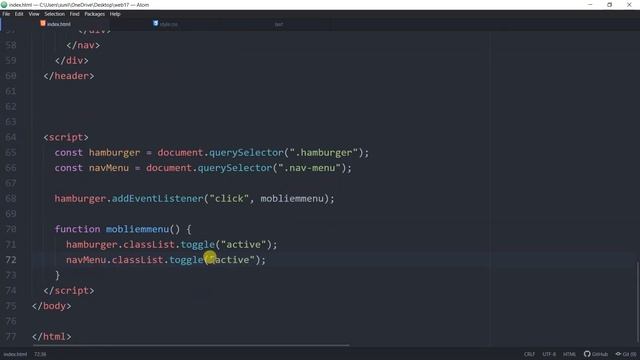
Task: Click the closing script tag
Action: (x=69, y=291)
